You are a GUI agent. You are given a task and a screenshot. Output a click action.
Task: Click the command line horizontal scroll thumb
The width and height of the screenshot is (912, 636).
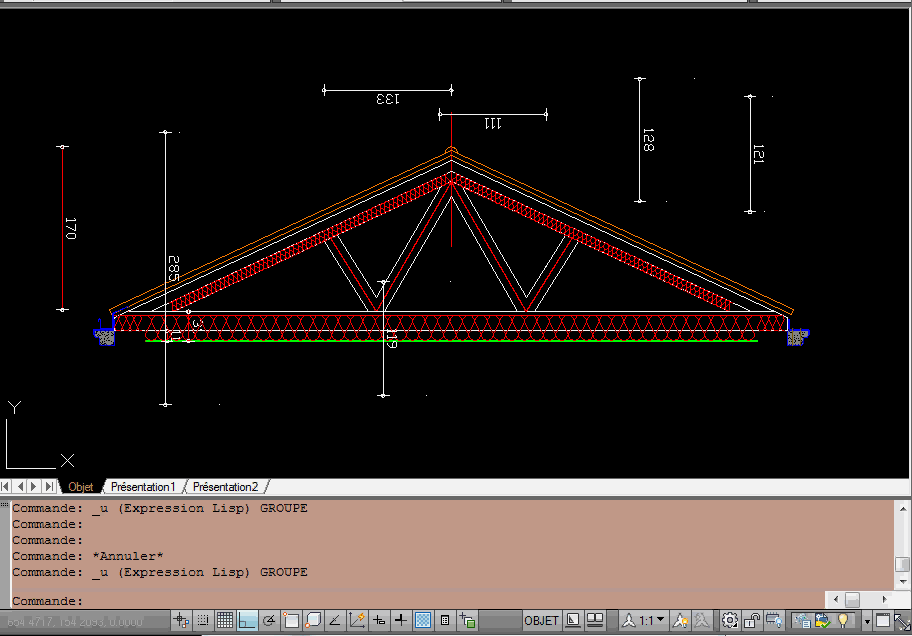(852, 599)
